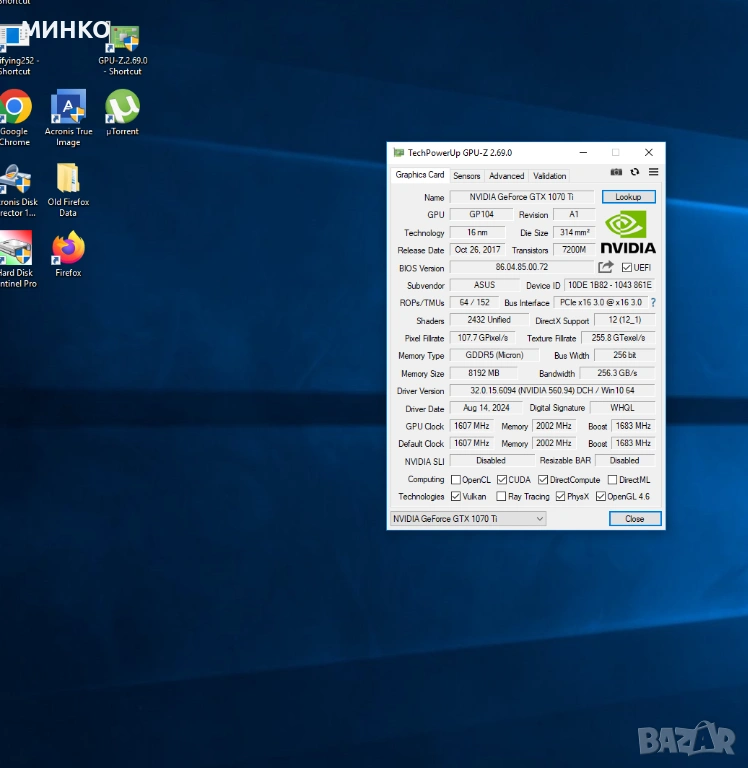Toggle the UEFI checkbox

pos(627,267)
